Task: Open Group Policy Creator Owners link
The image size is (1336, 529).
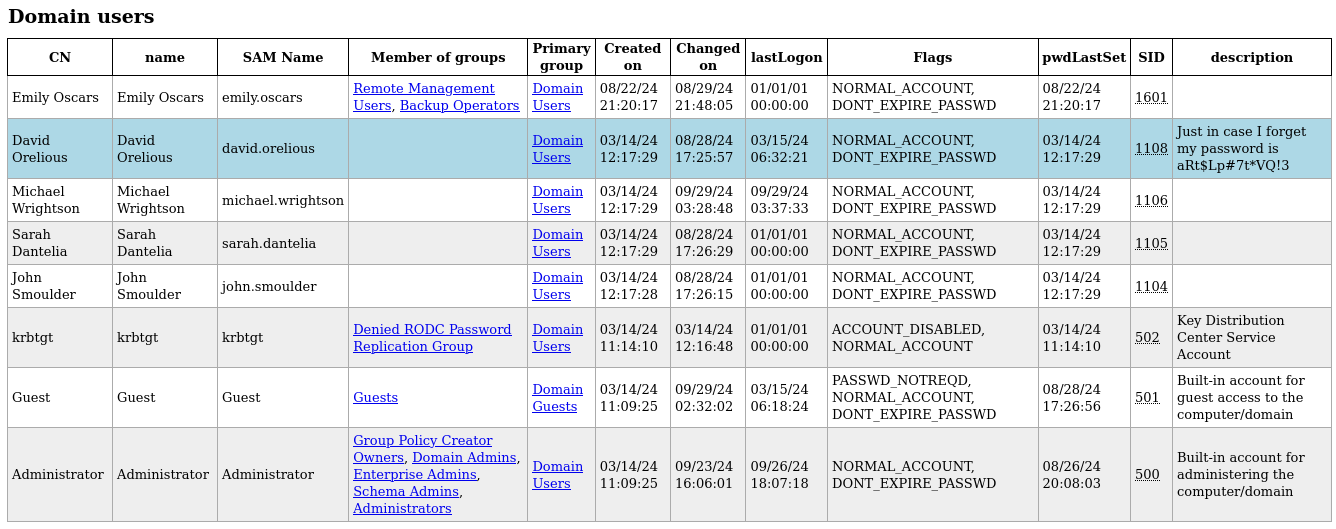Action: [422, 449]
